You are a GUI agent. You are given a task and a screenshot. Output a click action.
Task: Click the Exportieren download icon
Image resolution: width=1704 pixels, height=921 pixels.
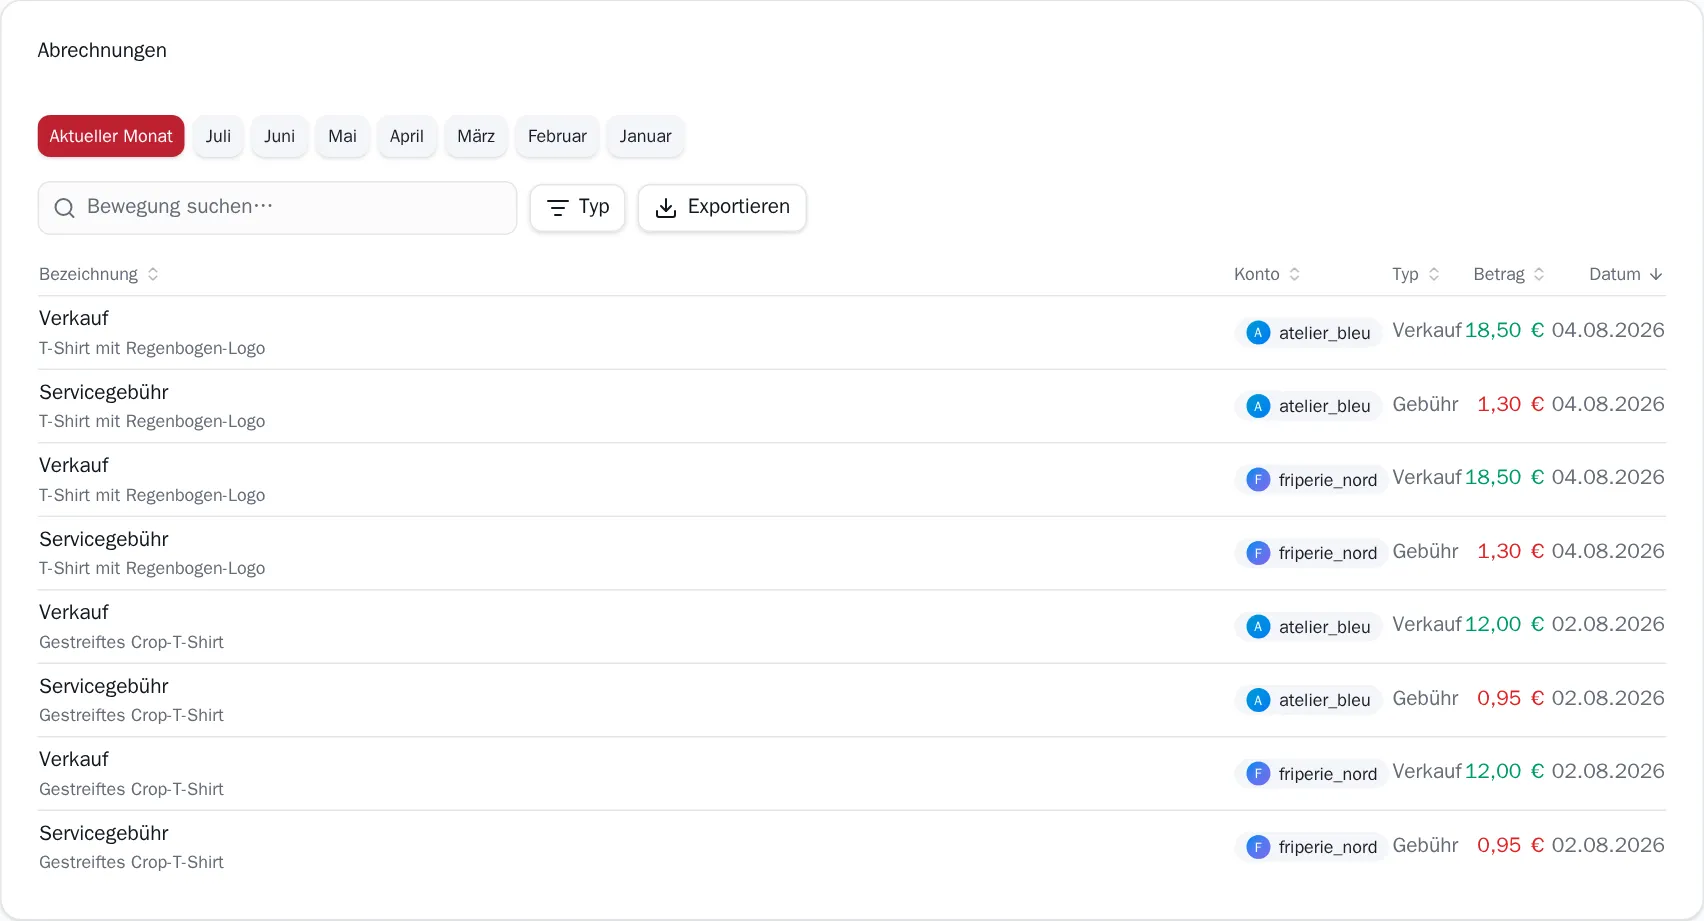coord(666,208)
